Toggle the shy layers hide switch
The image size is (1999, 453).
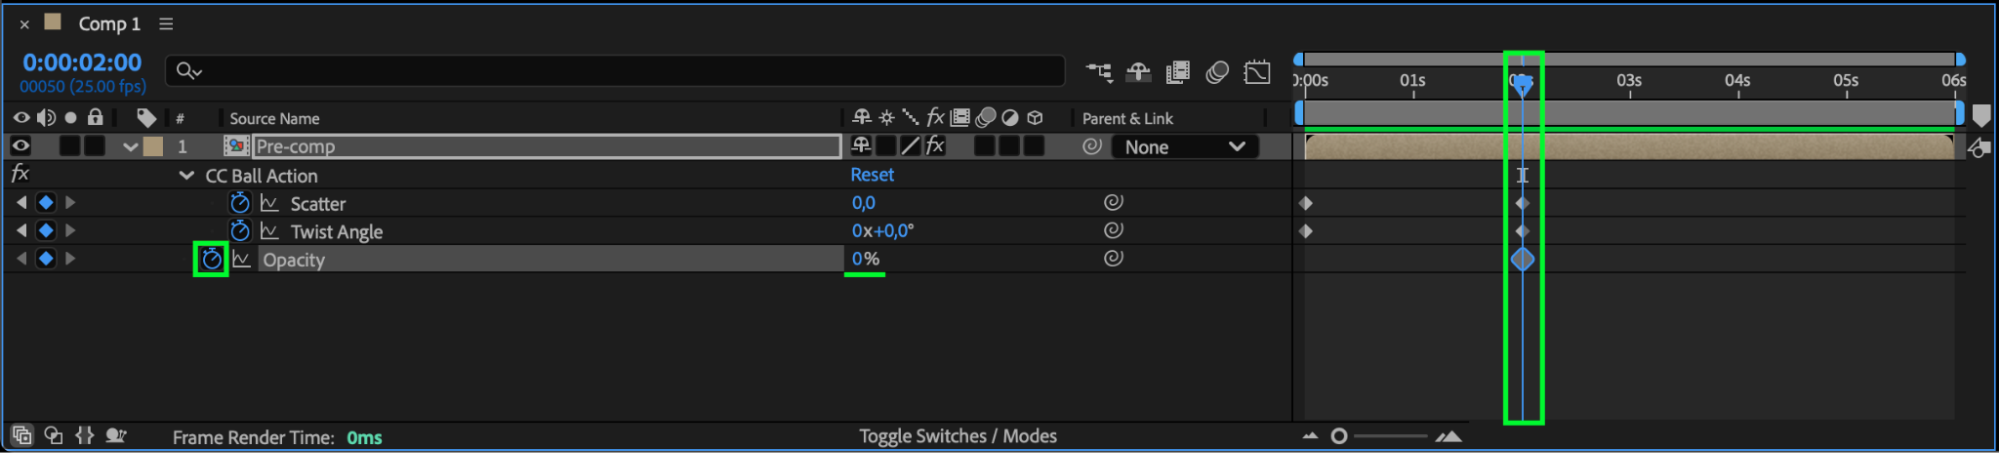1138,72
